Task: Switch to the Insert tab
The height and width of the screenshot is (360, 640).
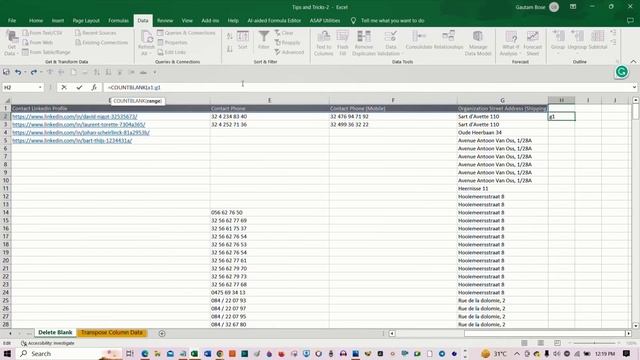Action: click(58, 20)
